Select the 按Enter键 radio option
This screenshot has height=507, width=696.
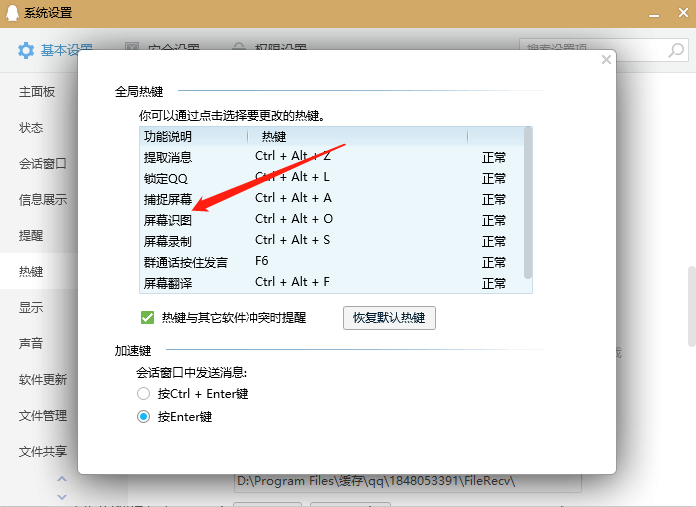pos(144,417)
